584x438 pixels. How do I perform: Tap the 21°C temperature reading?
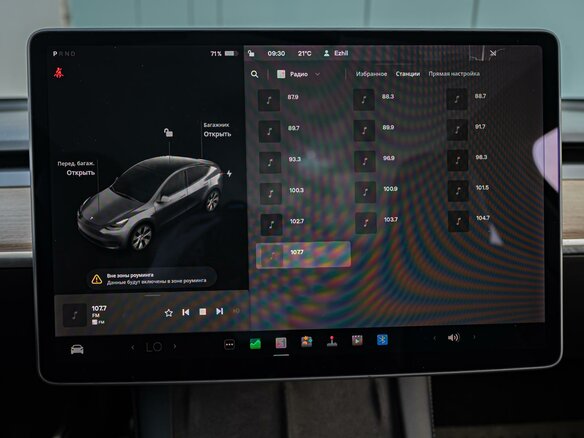[304, 53]
